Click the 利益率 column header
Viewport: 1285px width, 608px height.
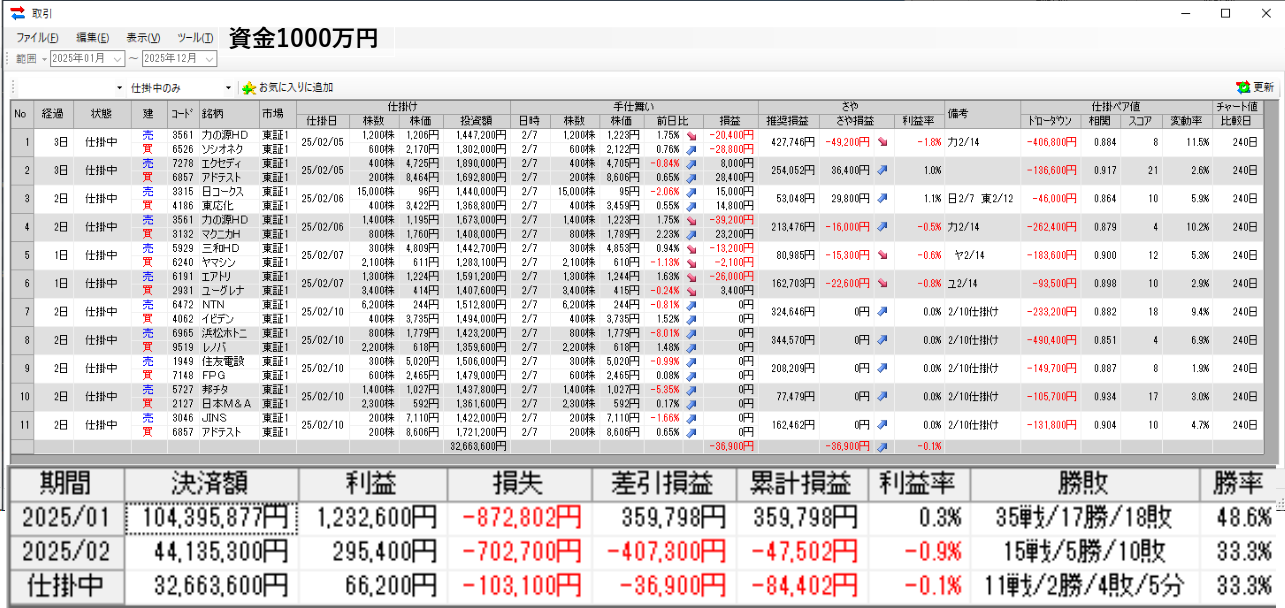[x=918, y=121]
